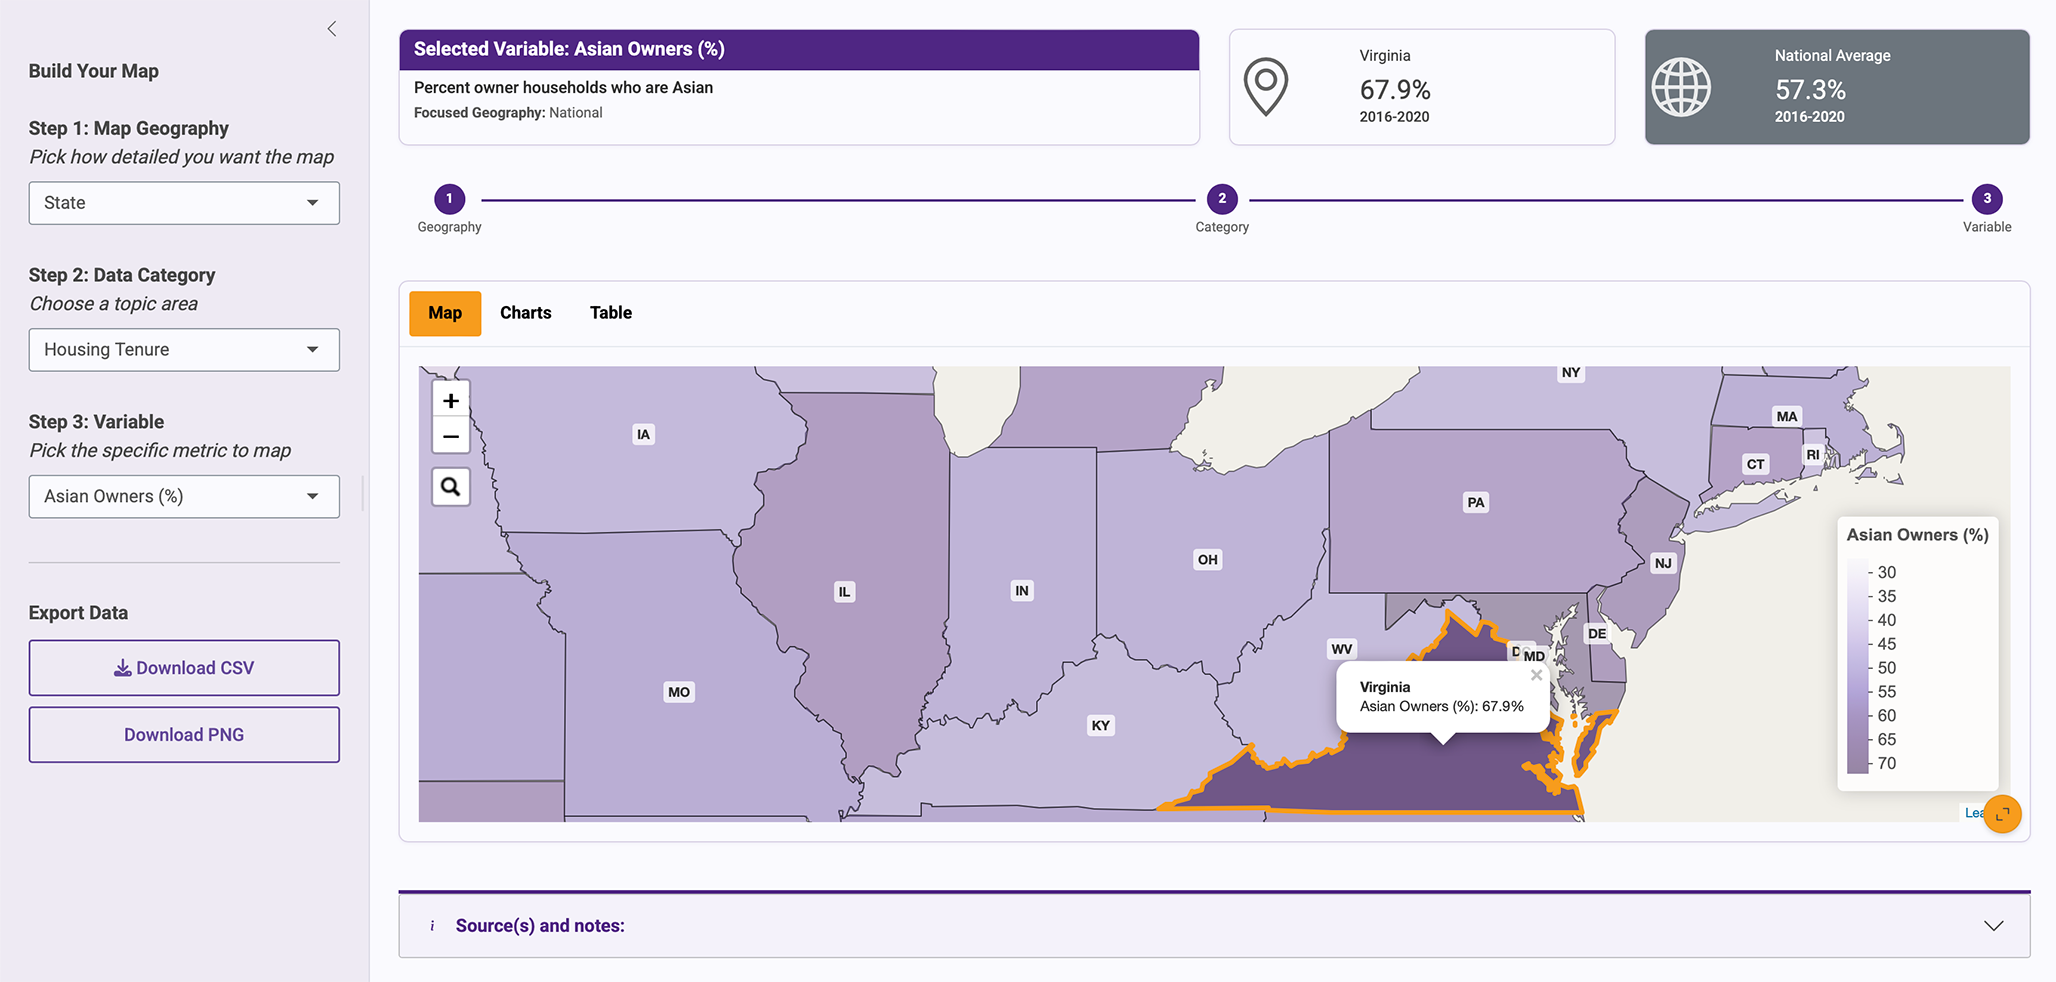Screen dimensions: 2056x982
Task: Click the Asian Owners legend color gradient
Action: coord(1857,667)
